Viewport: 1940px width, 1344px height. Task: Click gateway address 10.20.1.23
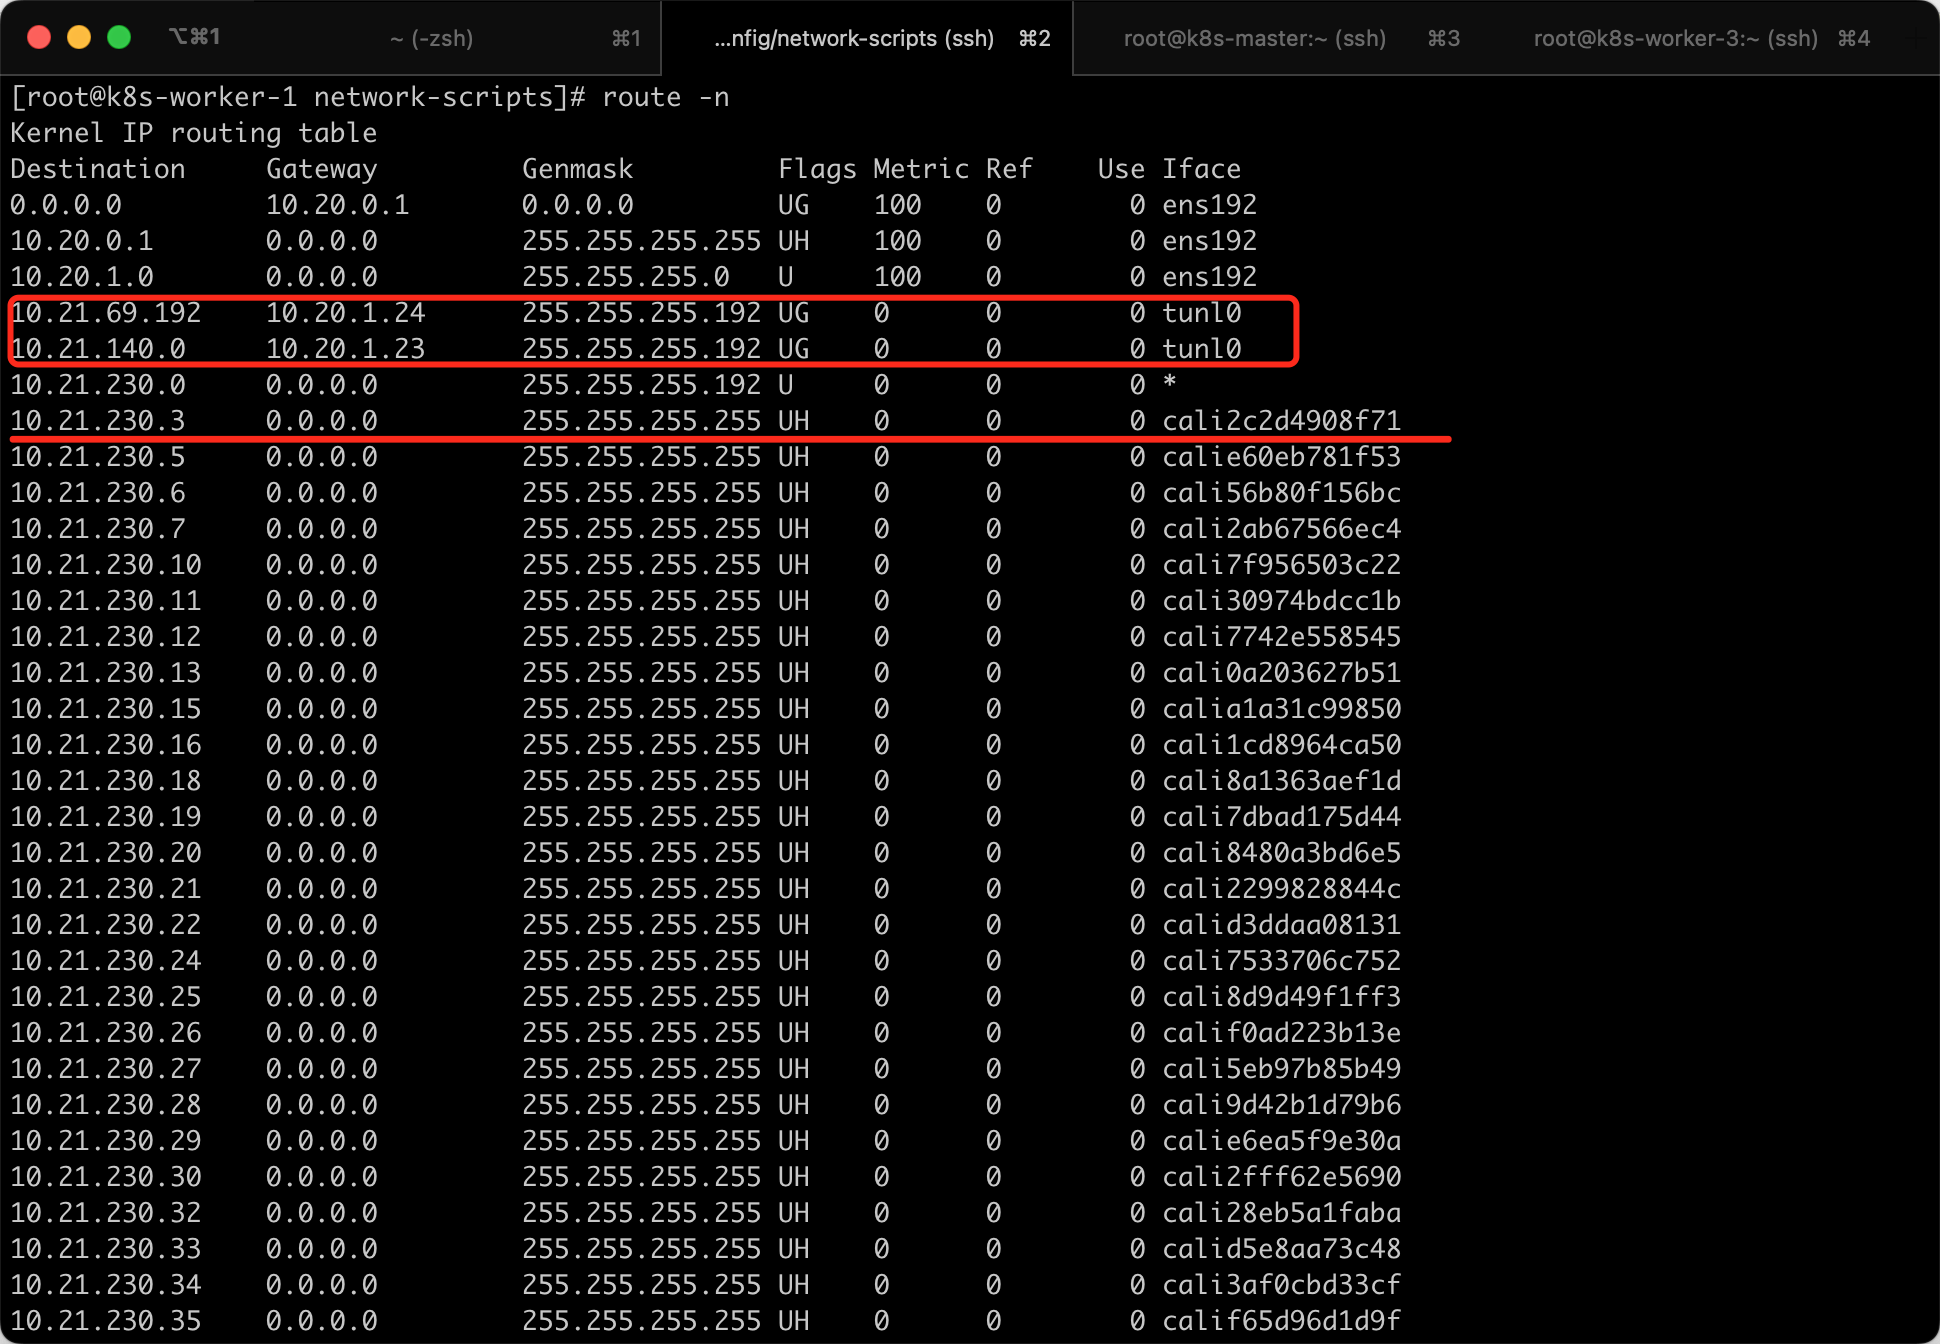point(345,349)
